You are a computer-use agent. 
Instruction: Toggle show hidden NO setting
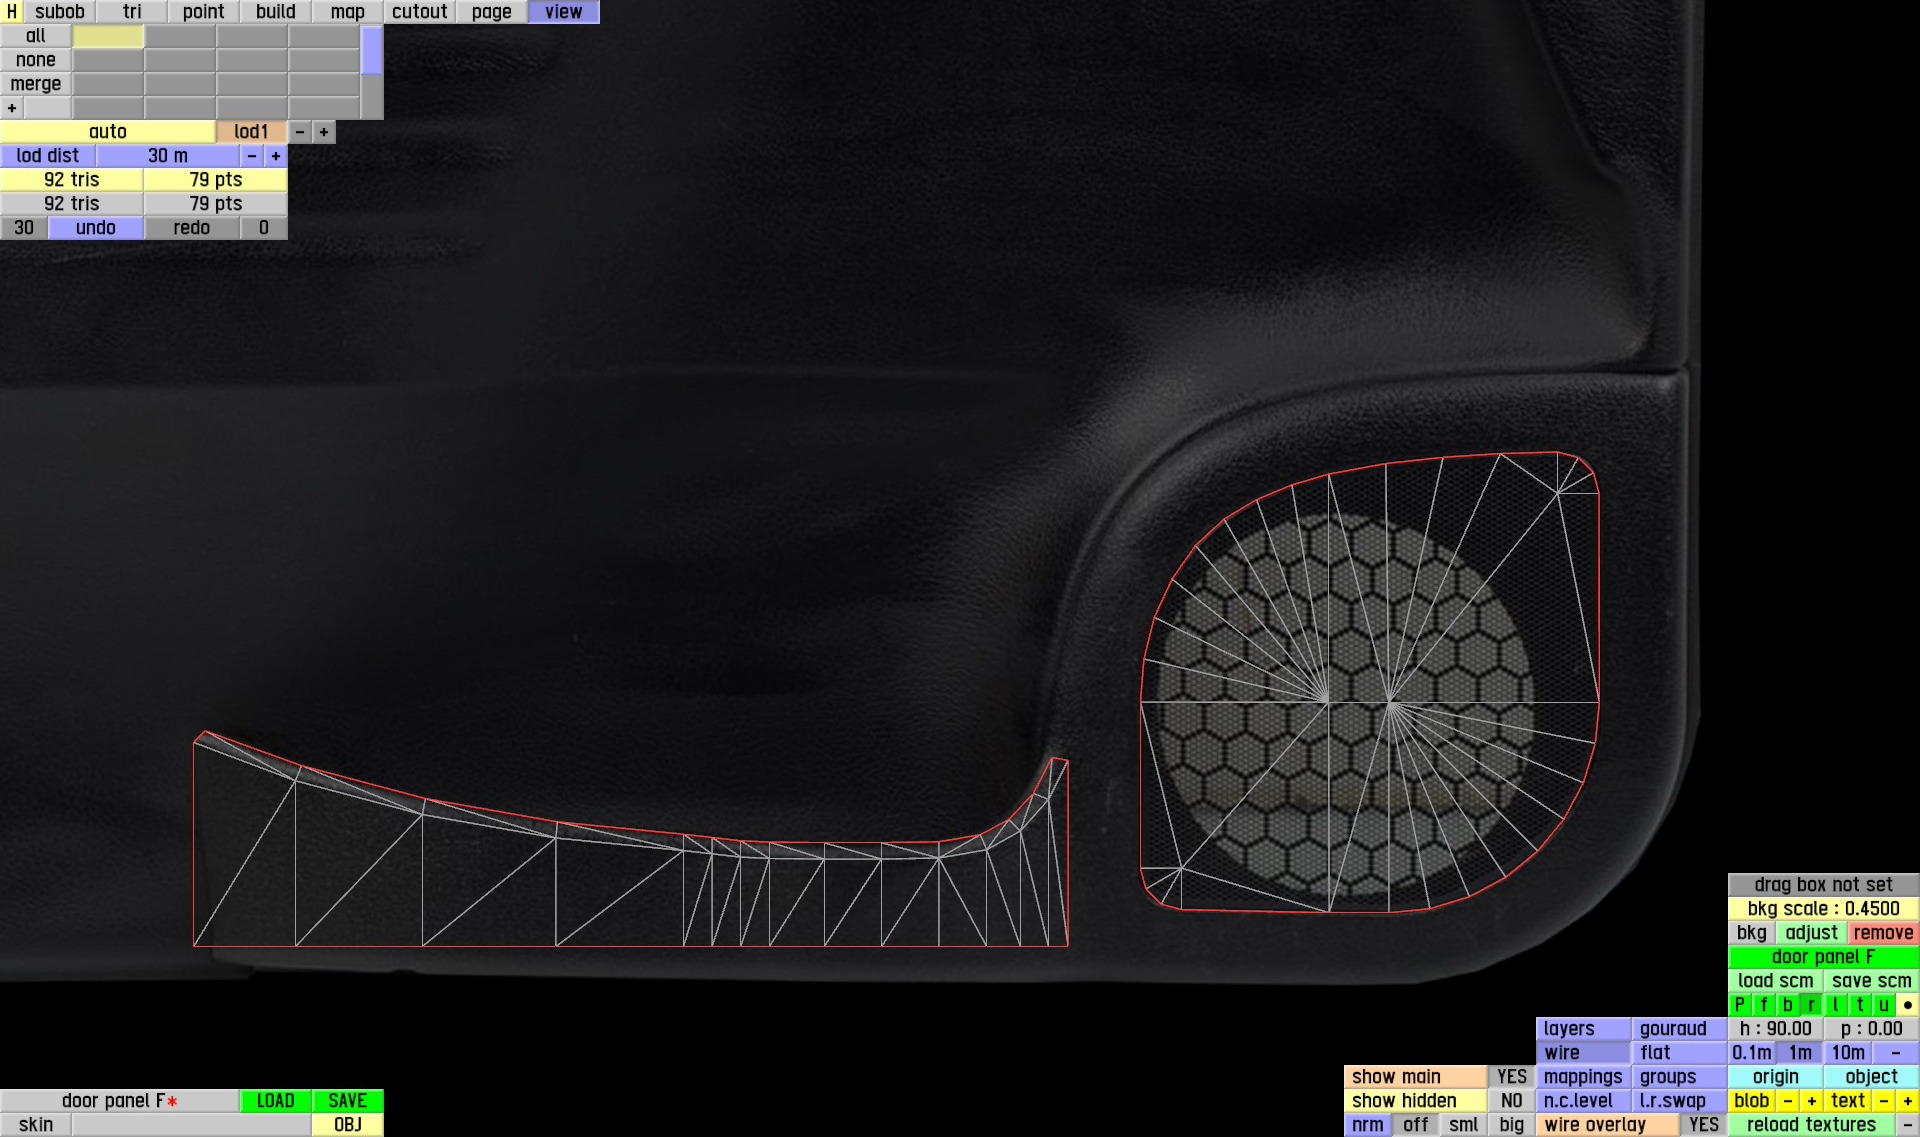(x=1511, y=1101)
